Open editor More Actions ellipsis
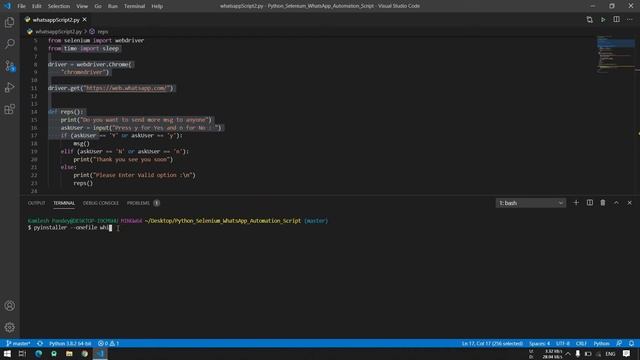 pyautogui.click(x=630, y=20)
